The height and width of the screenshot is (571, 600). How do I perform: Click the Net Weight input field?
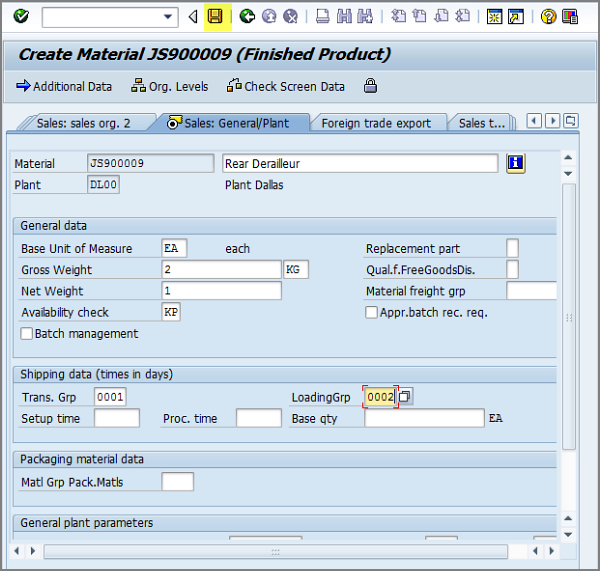point(221,291)
